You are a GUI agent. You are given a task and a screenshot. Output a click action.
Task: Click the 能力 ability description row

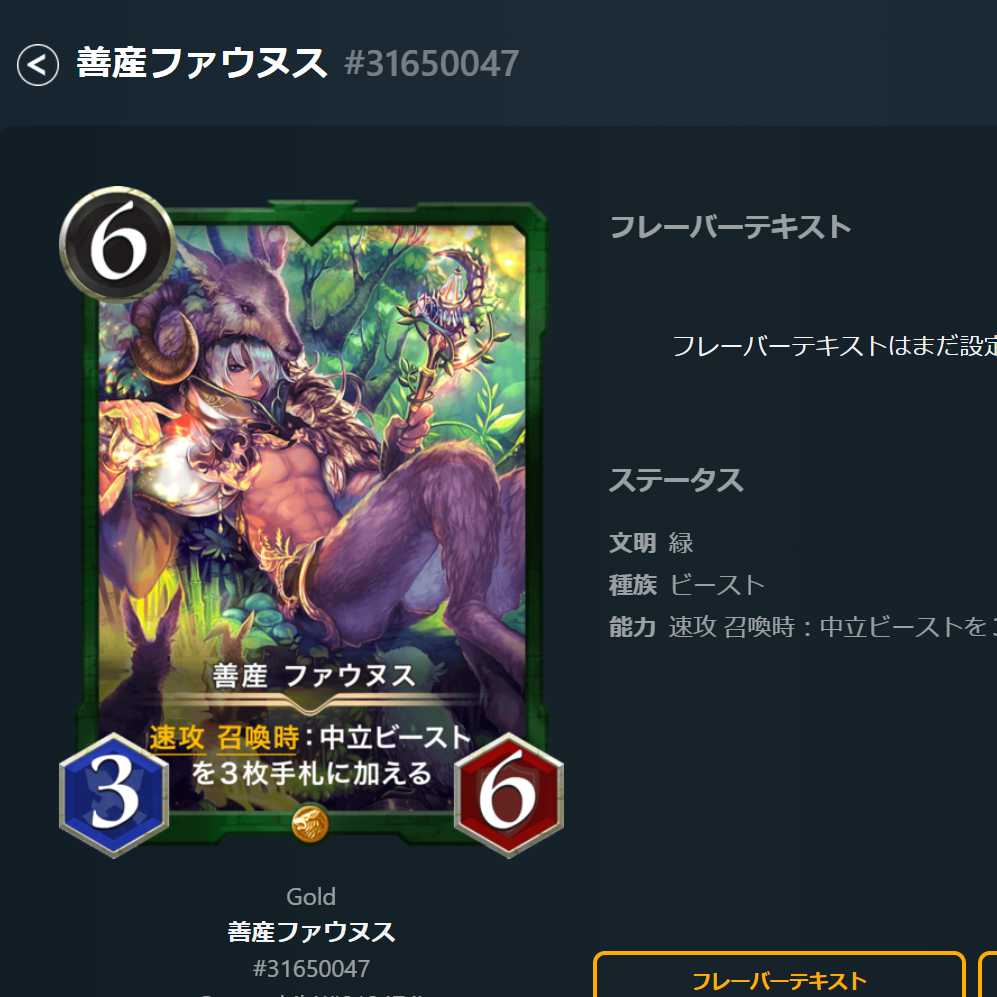802,627
